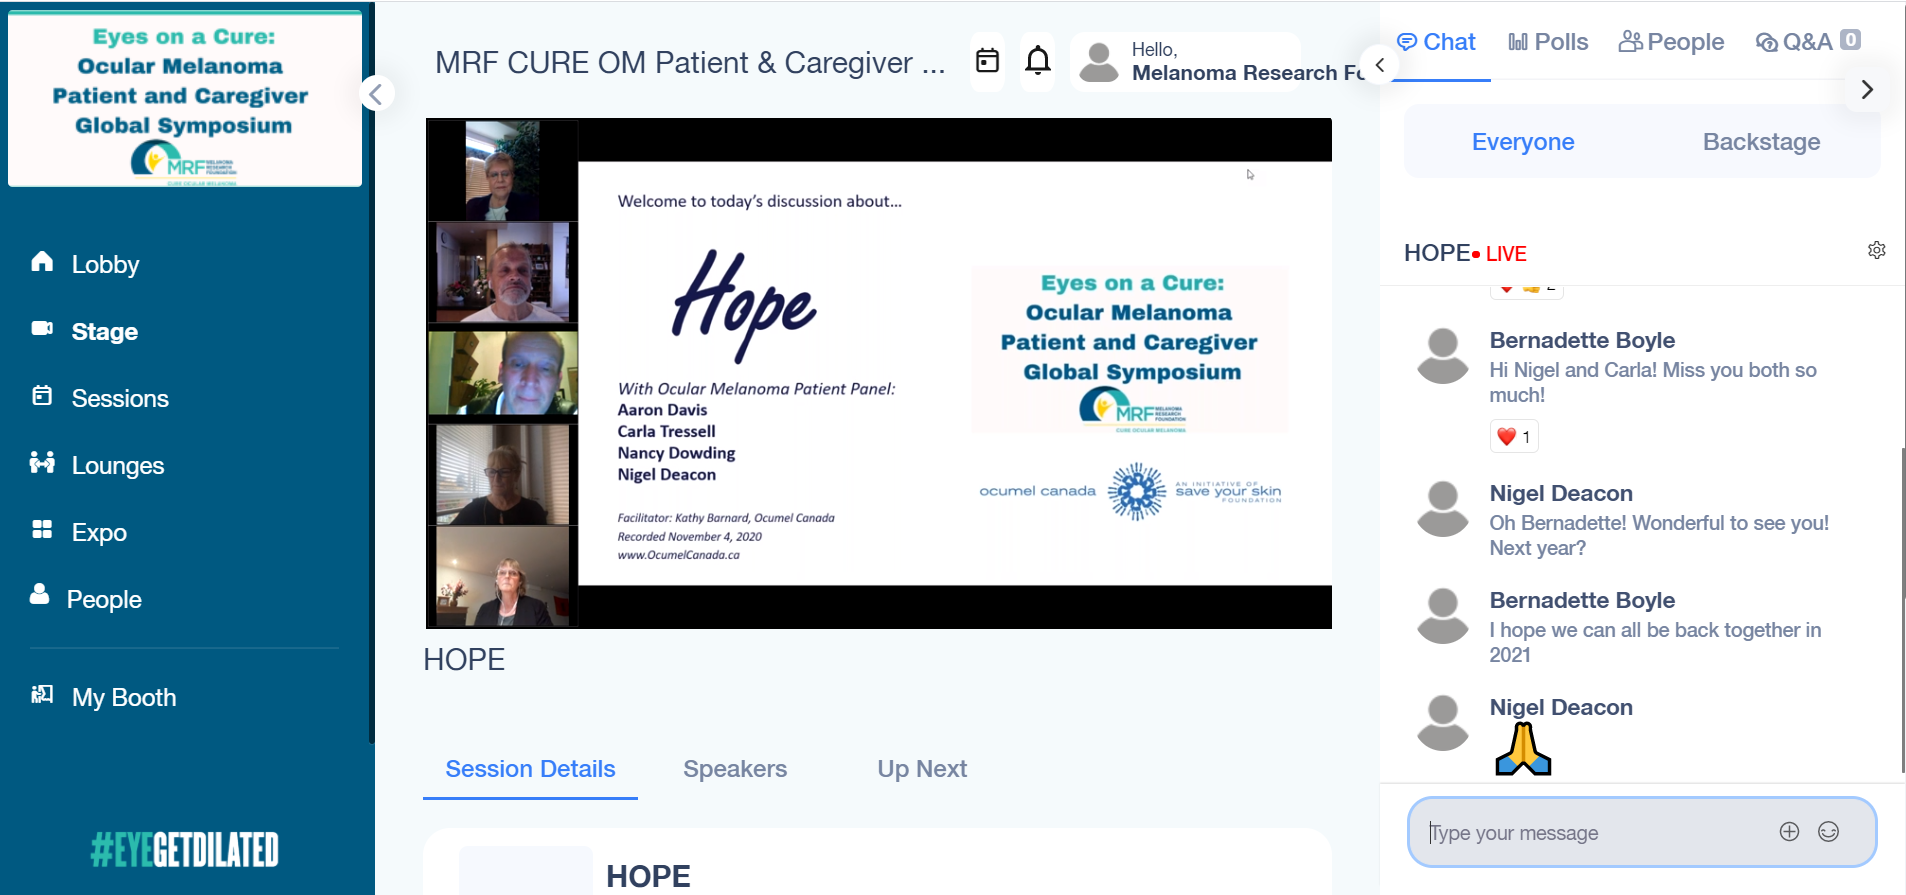The height and width of the screenshot is (895, 1906).
Task: Show more panel tabs with right chevron
Action: point(1867,90)
